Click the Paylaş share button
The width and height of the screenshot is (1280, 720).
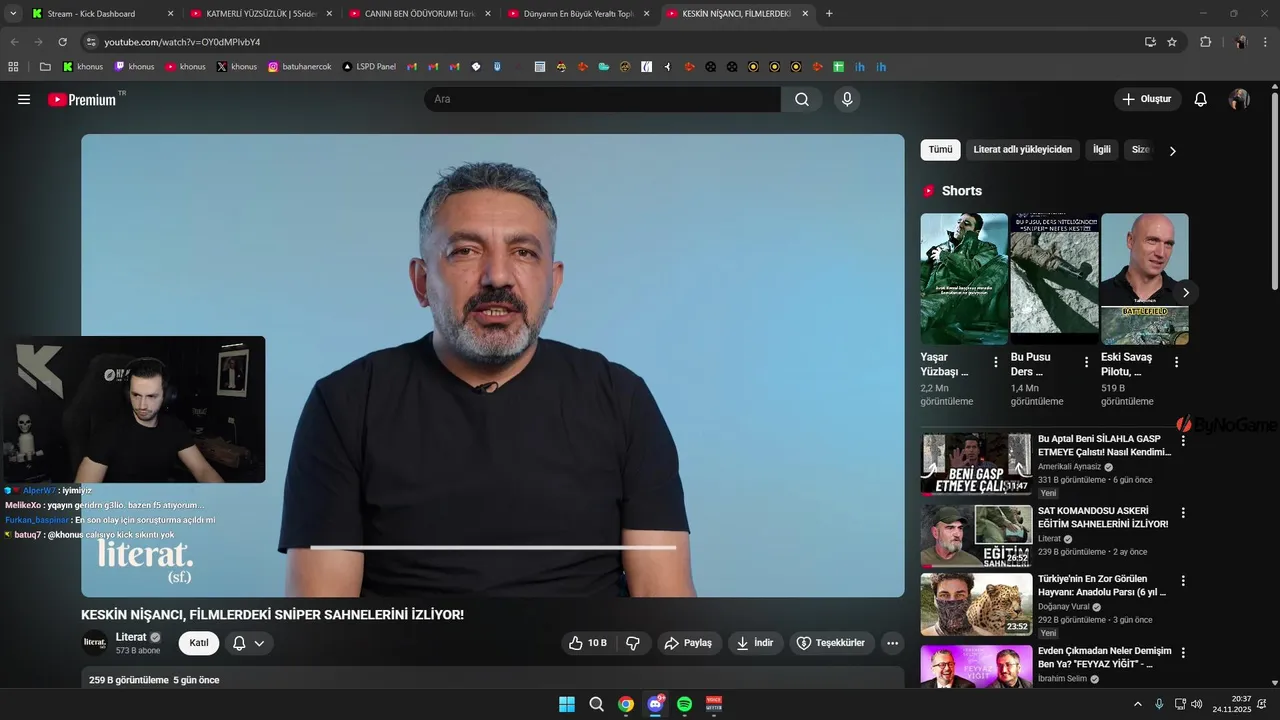click(x=689, y=643)
